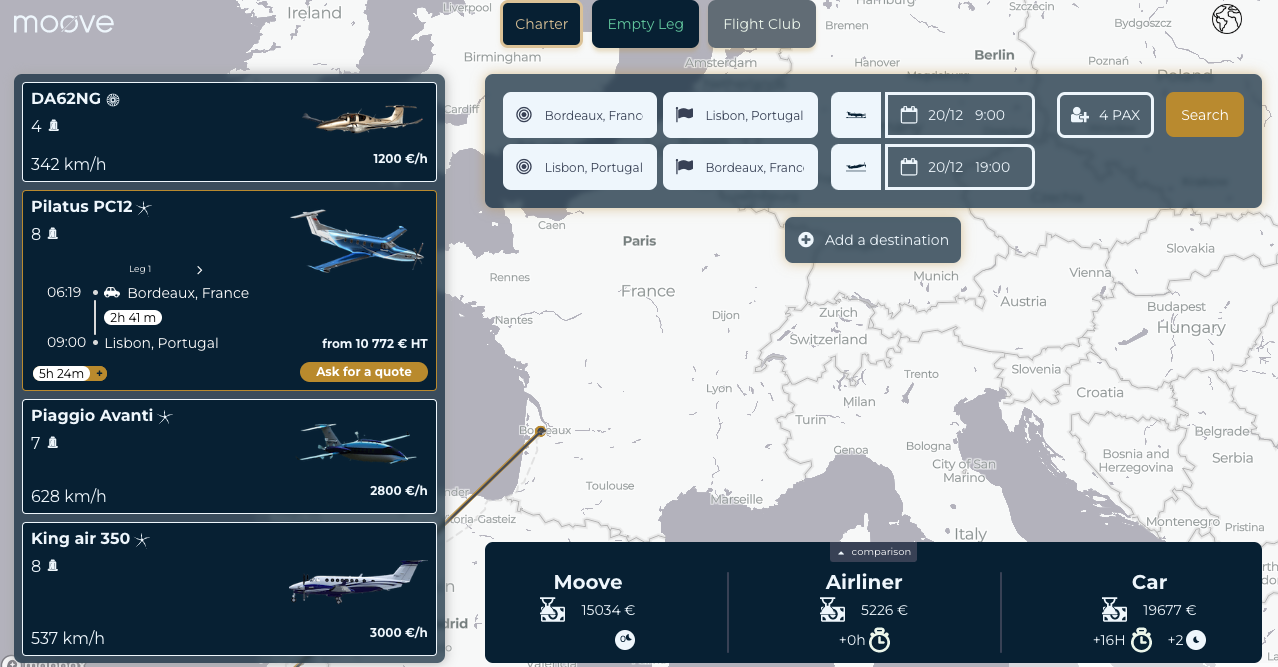Open the 4 PAX passenger selector
Screen dimensions: 1278x667
click(1106, 115)
